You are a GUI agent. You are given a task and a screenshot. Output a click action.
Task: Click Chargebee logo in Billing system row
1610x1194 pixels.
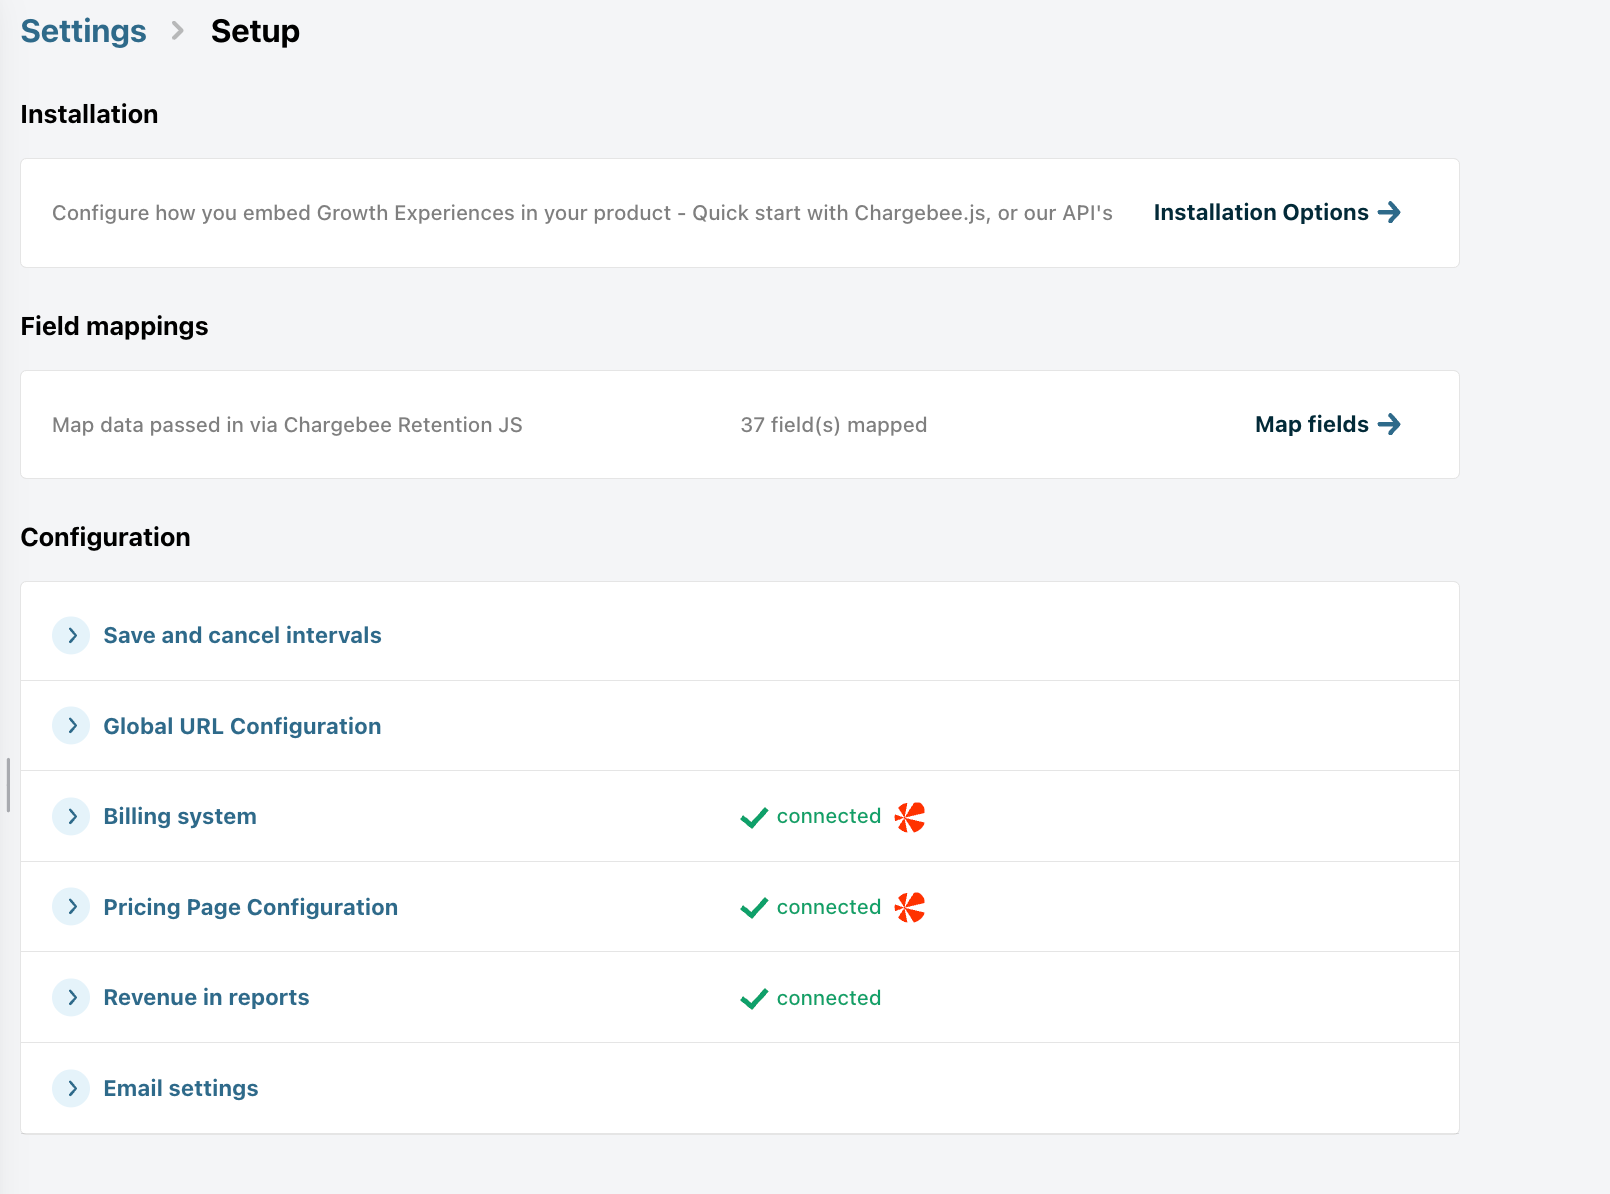910,817
